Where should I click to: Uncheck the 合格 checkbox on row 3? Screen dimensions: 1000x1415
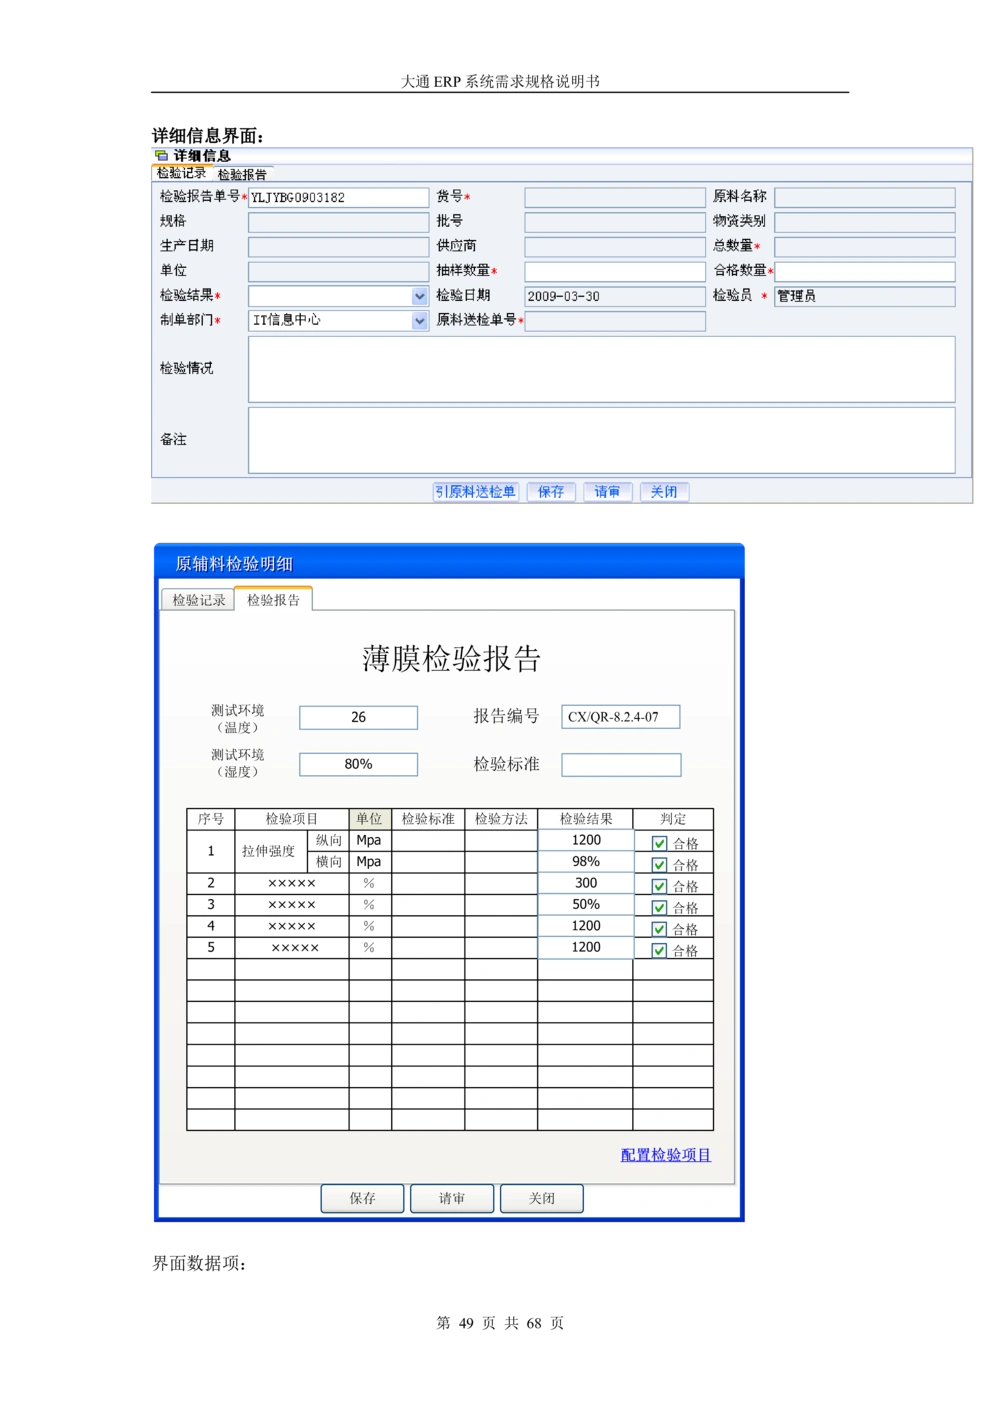658,906
